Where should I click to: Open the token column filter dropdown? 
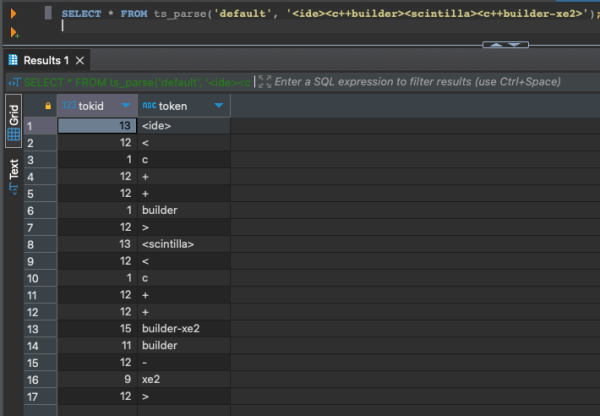pos(218,105)
